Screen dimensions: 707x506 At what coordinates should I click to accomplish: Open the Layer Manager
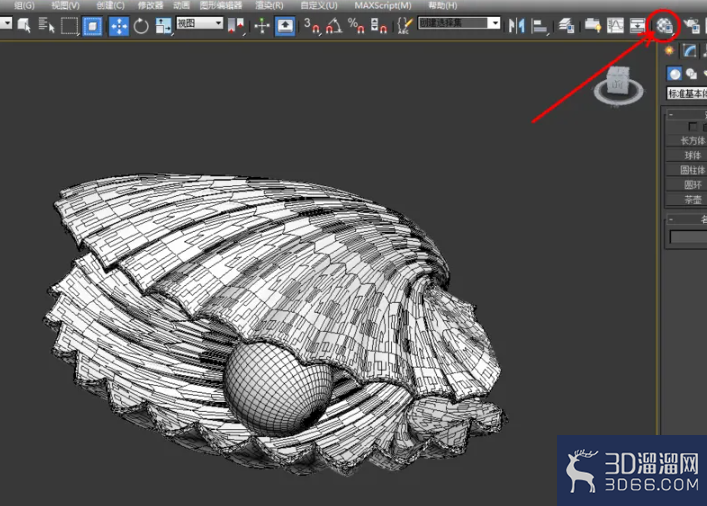coord(566,25)
